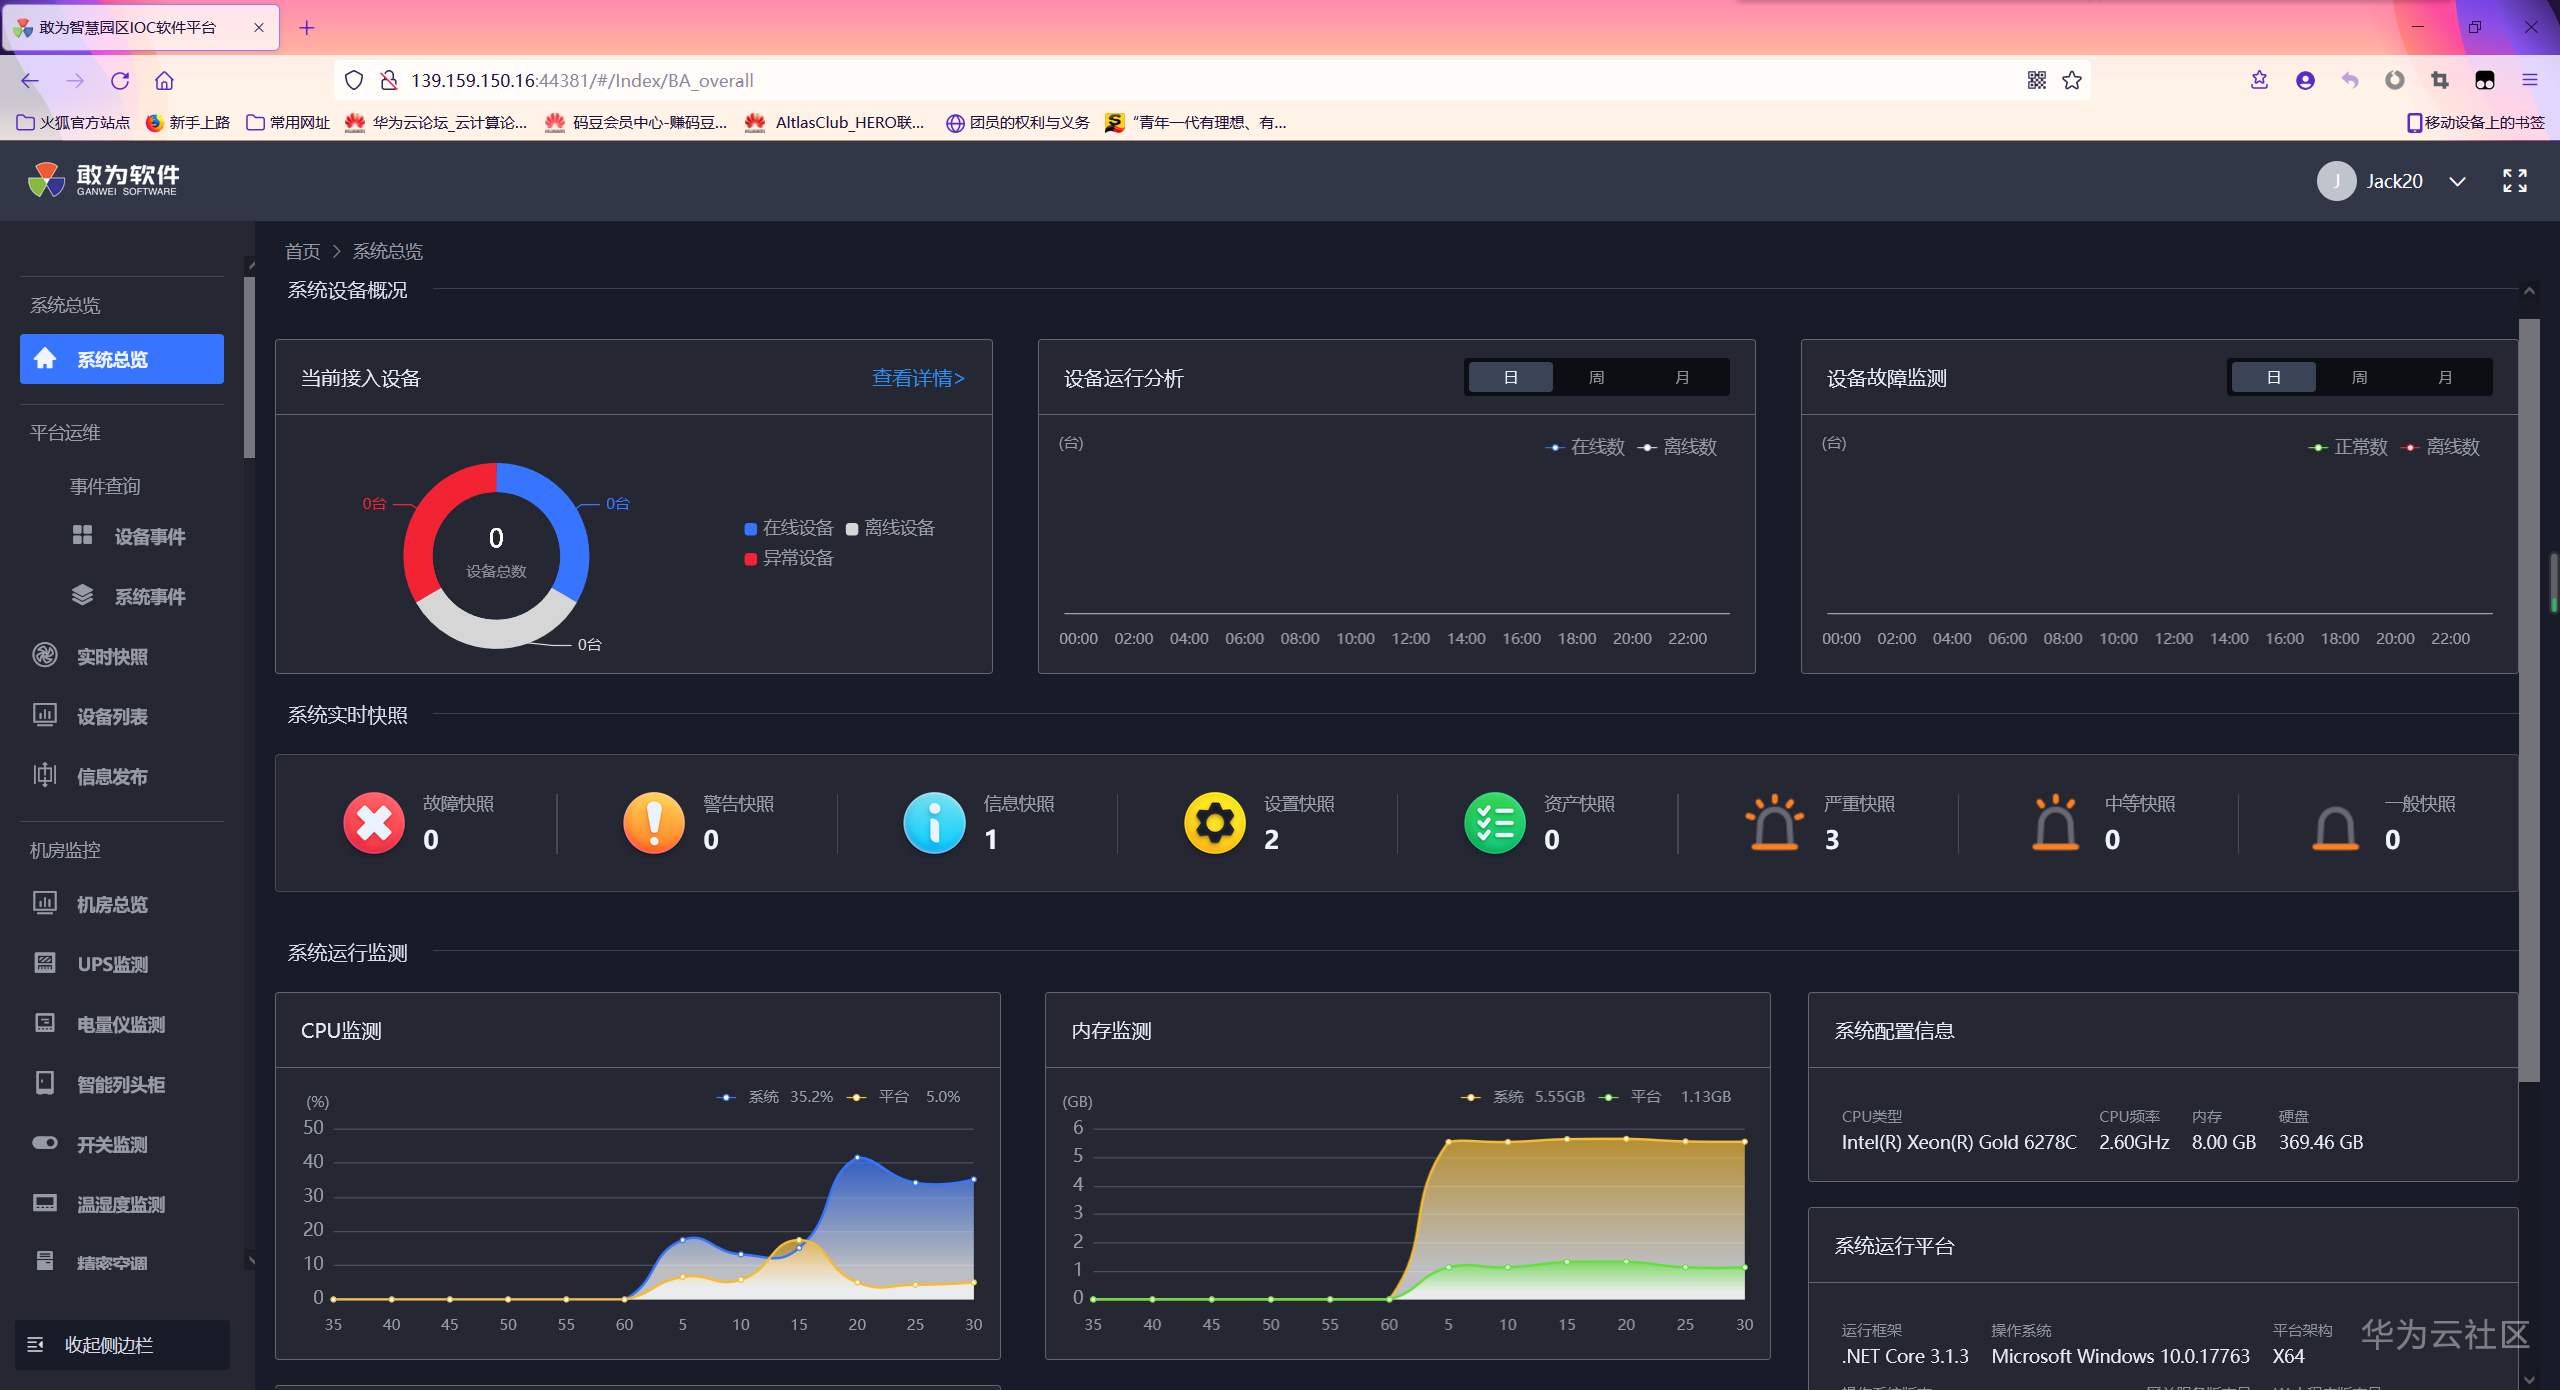Open the Jack20 user dropdown arrow
2560x1390 pixels.
click(x=2457, y=181)
